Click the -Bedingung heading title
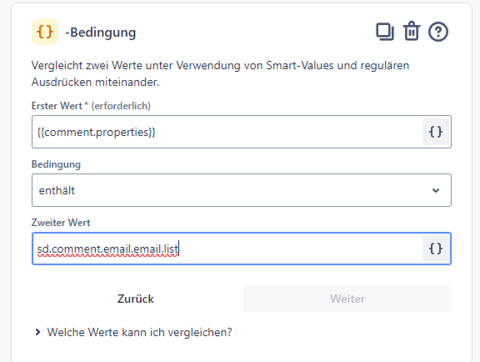The image size is (480, 362). 101,32
